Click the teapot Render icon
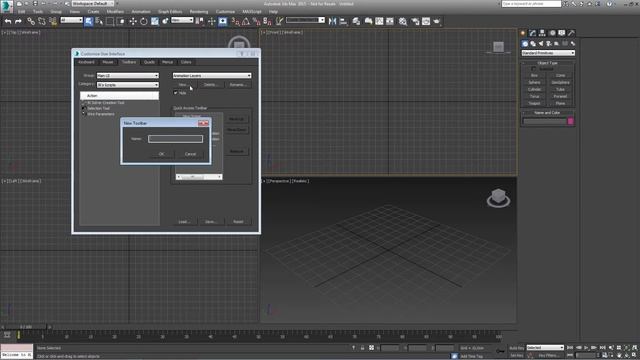The image size is (640, 360). coord(437,21)
